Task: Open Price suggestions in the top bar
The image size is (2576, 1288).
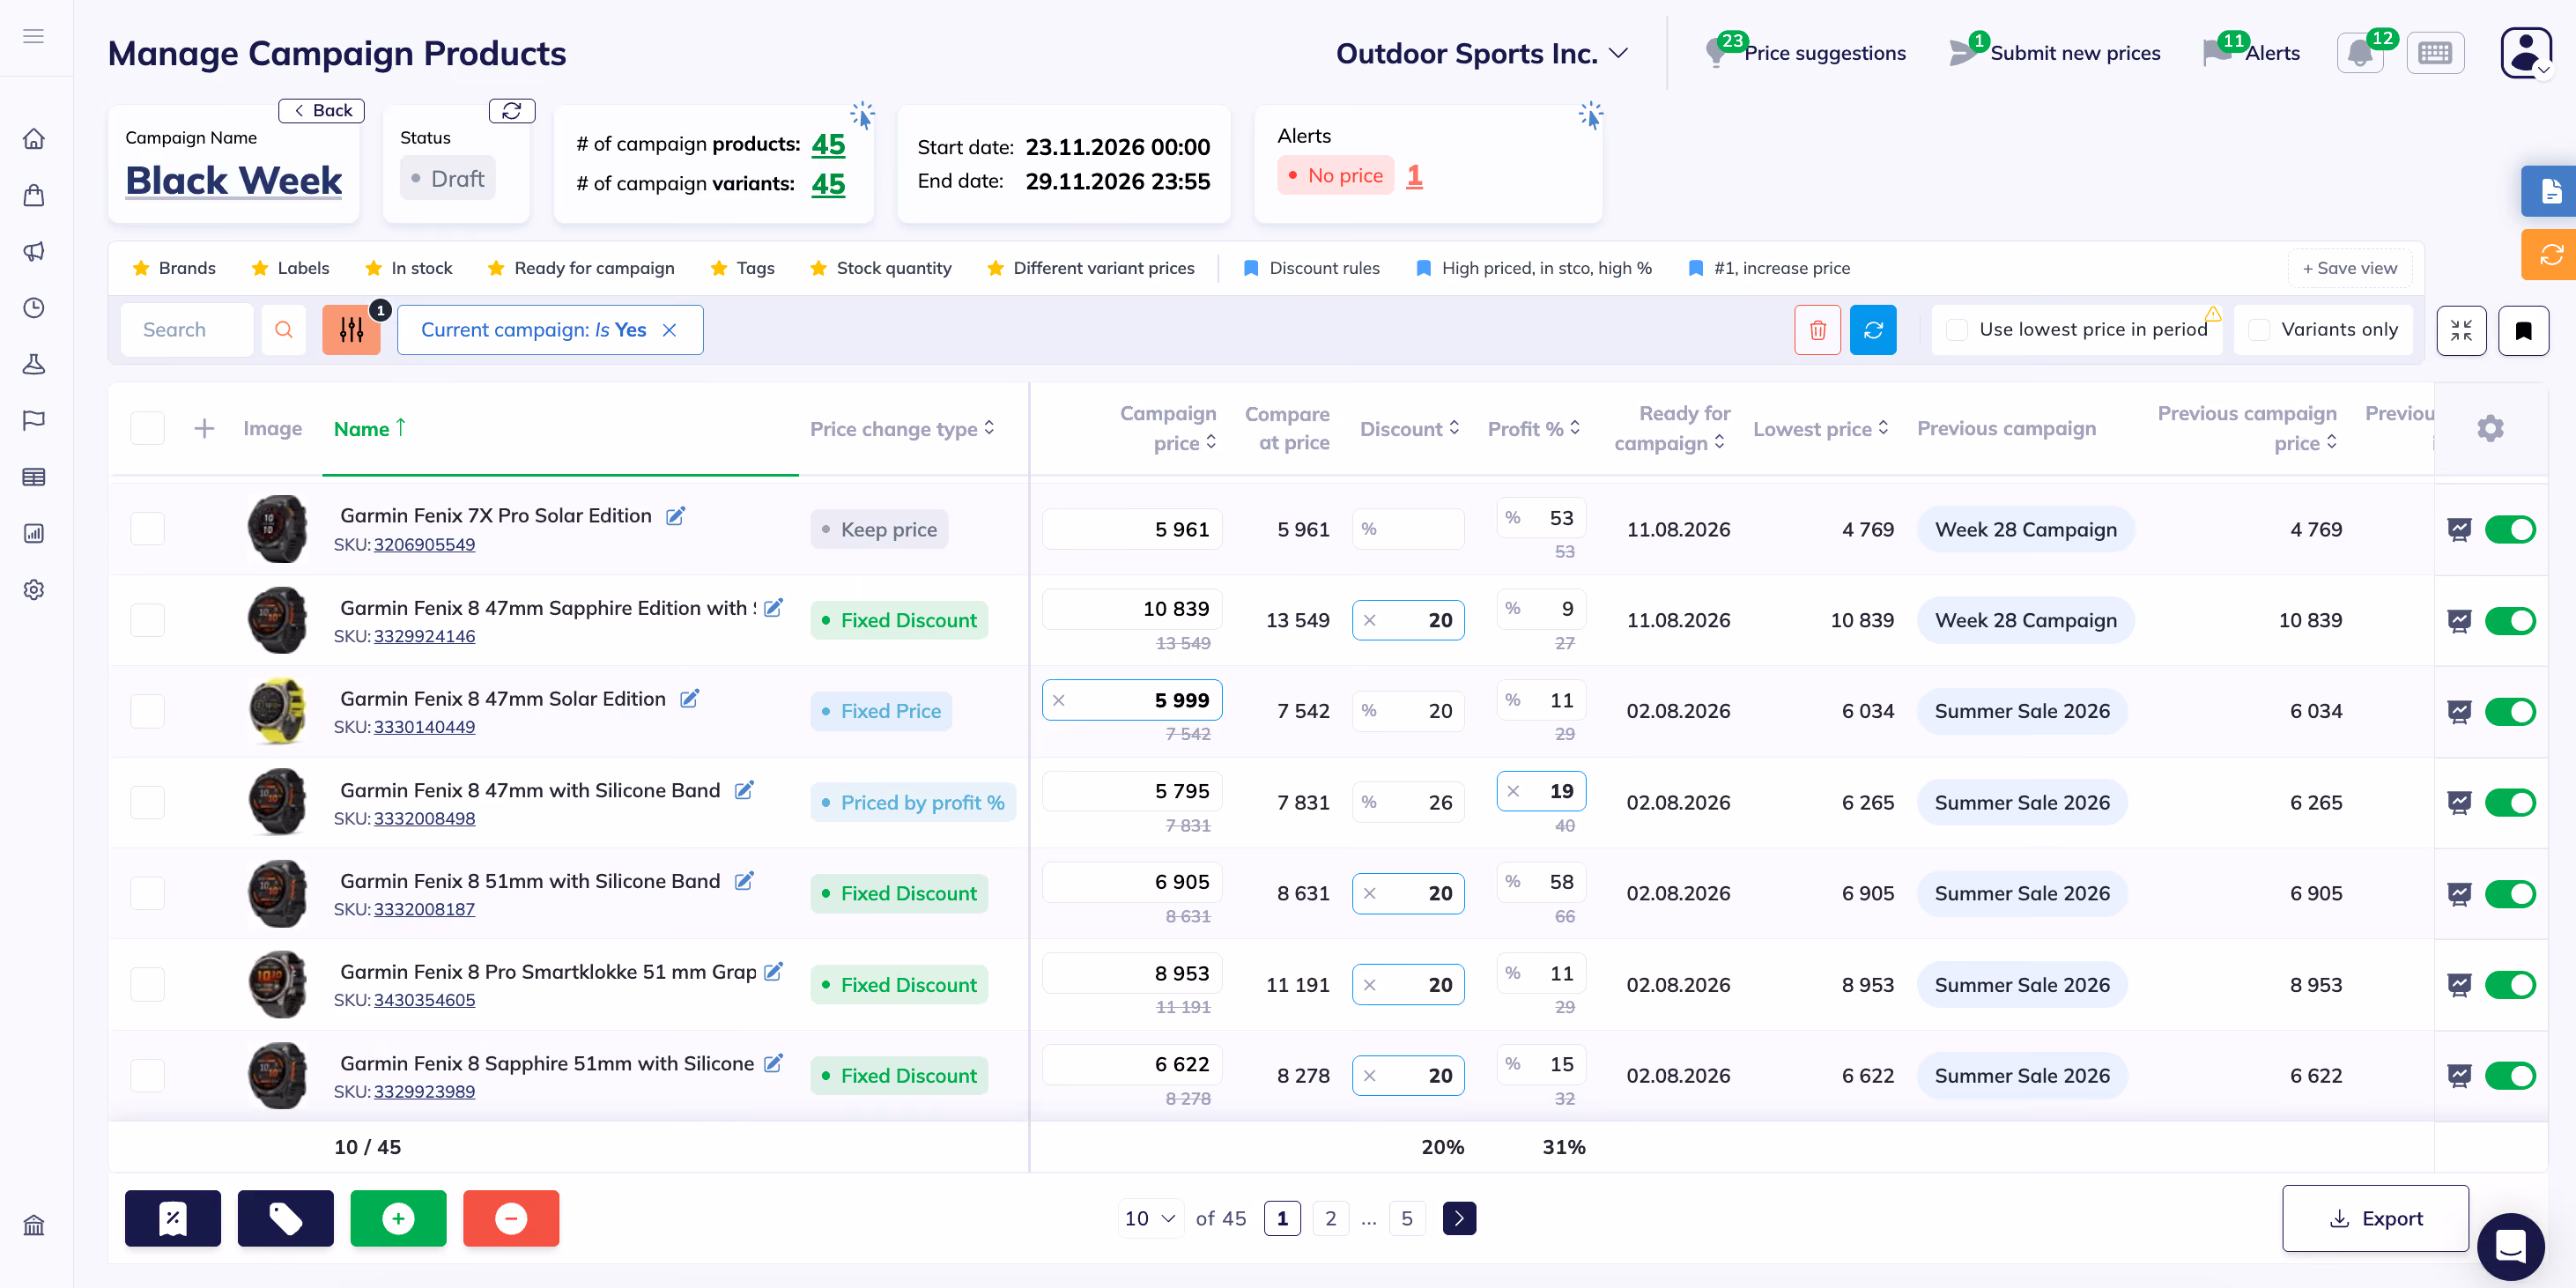Action: 1806,53
